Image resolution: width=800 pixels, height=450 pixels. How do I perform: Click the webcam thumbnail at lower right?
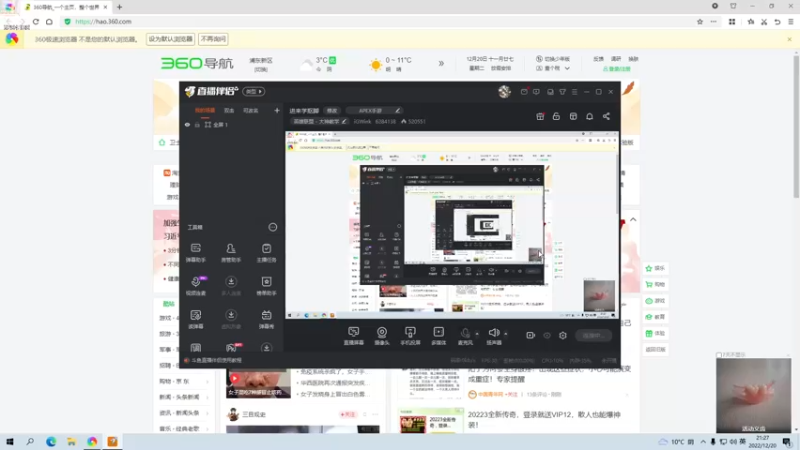tap(754, 395)
